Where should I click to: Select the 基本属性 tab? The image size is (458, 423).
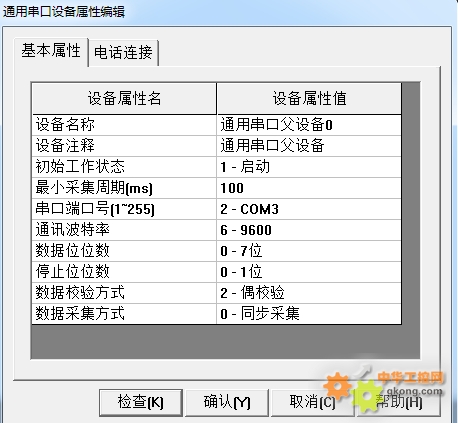tap(51, 51)
